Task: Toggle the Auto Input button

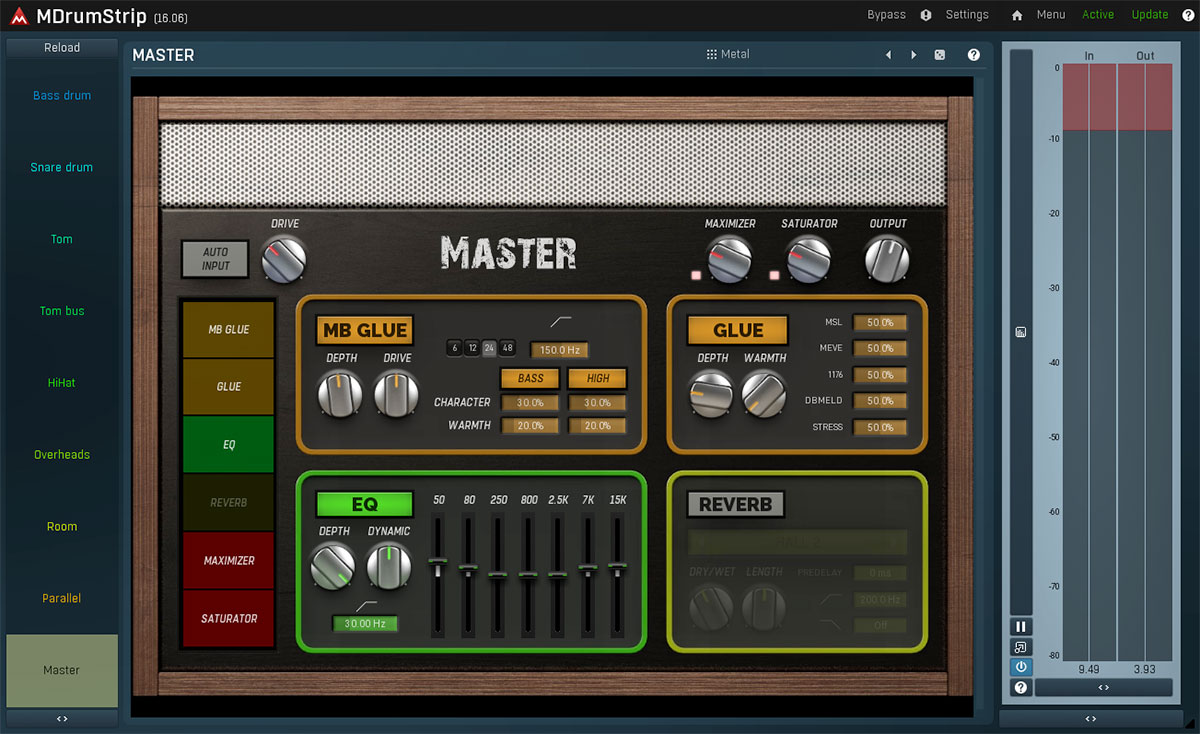Action: click(x=215, y=259)
